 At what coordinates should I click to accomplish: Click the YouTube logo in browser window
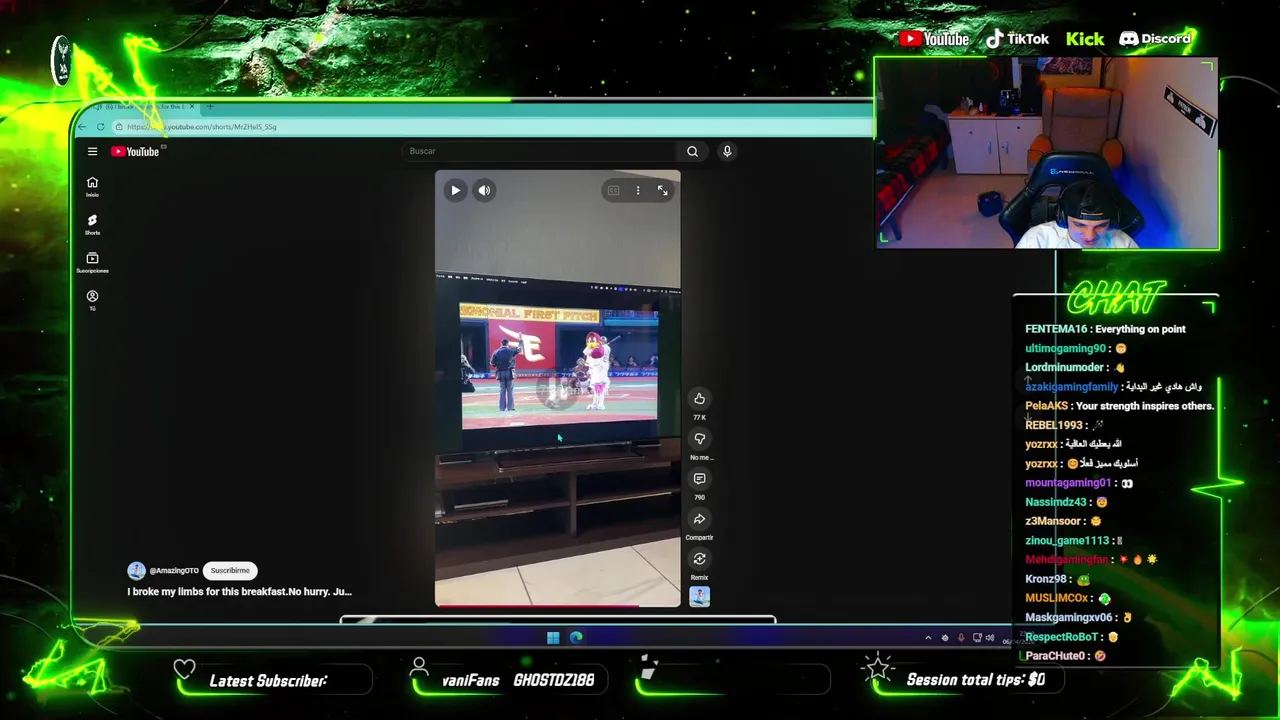(136, 151)
